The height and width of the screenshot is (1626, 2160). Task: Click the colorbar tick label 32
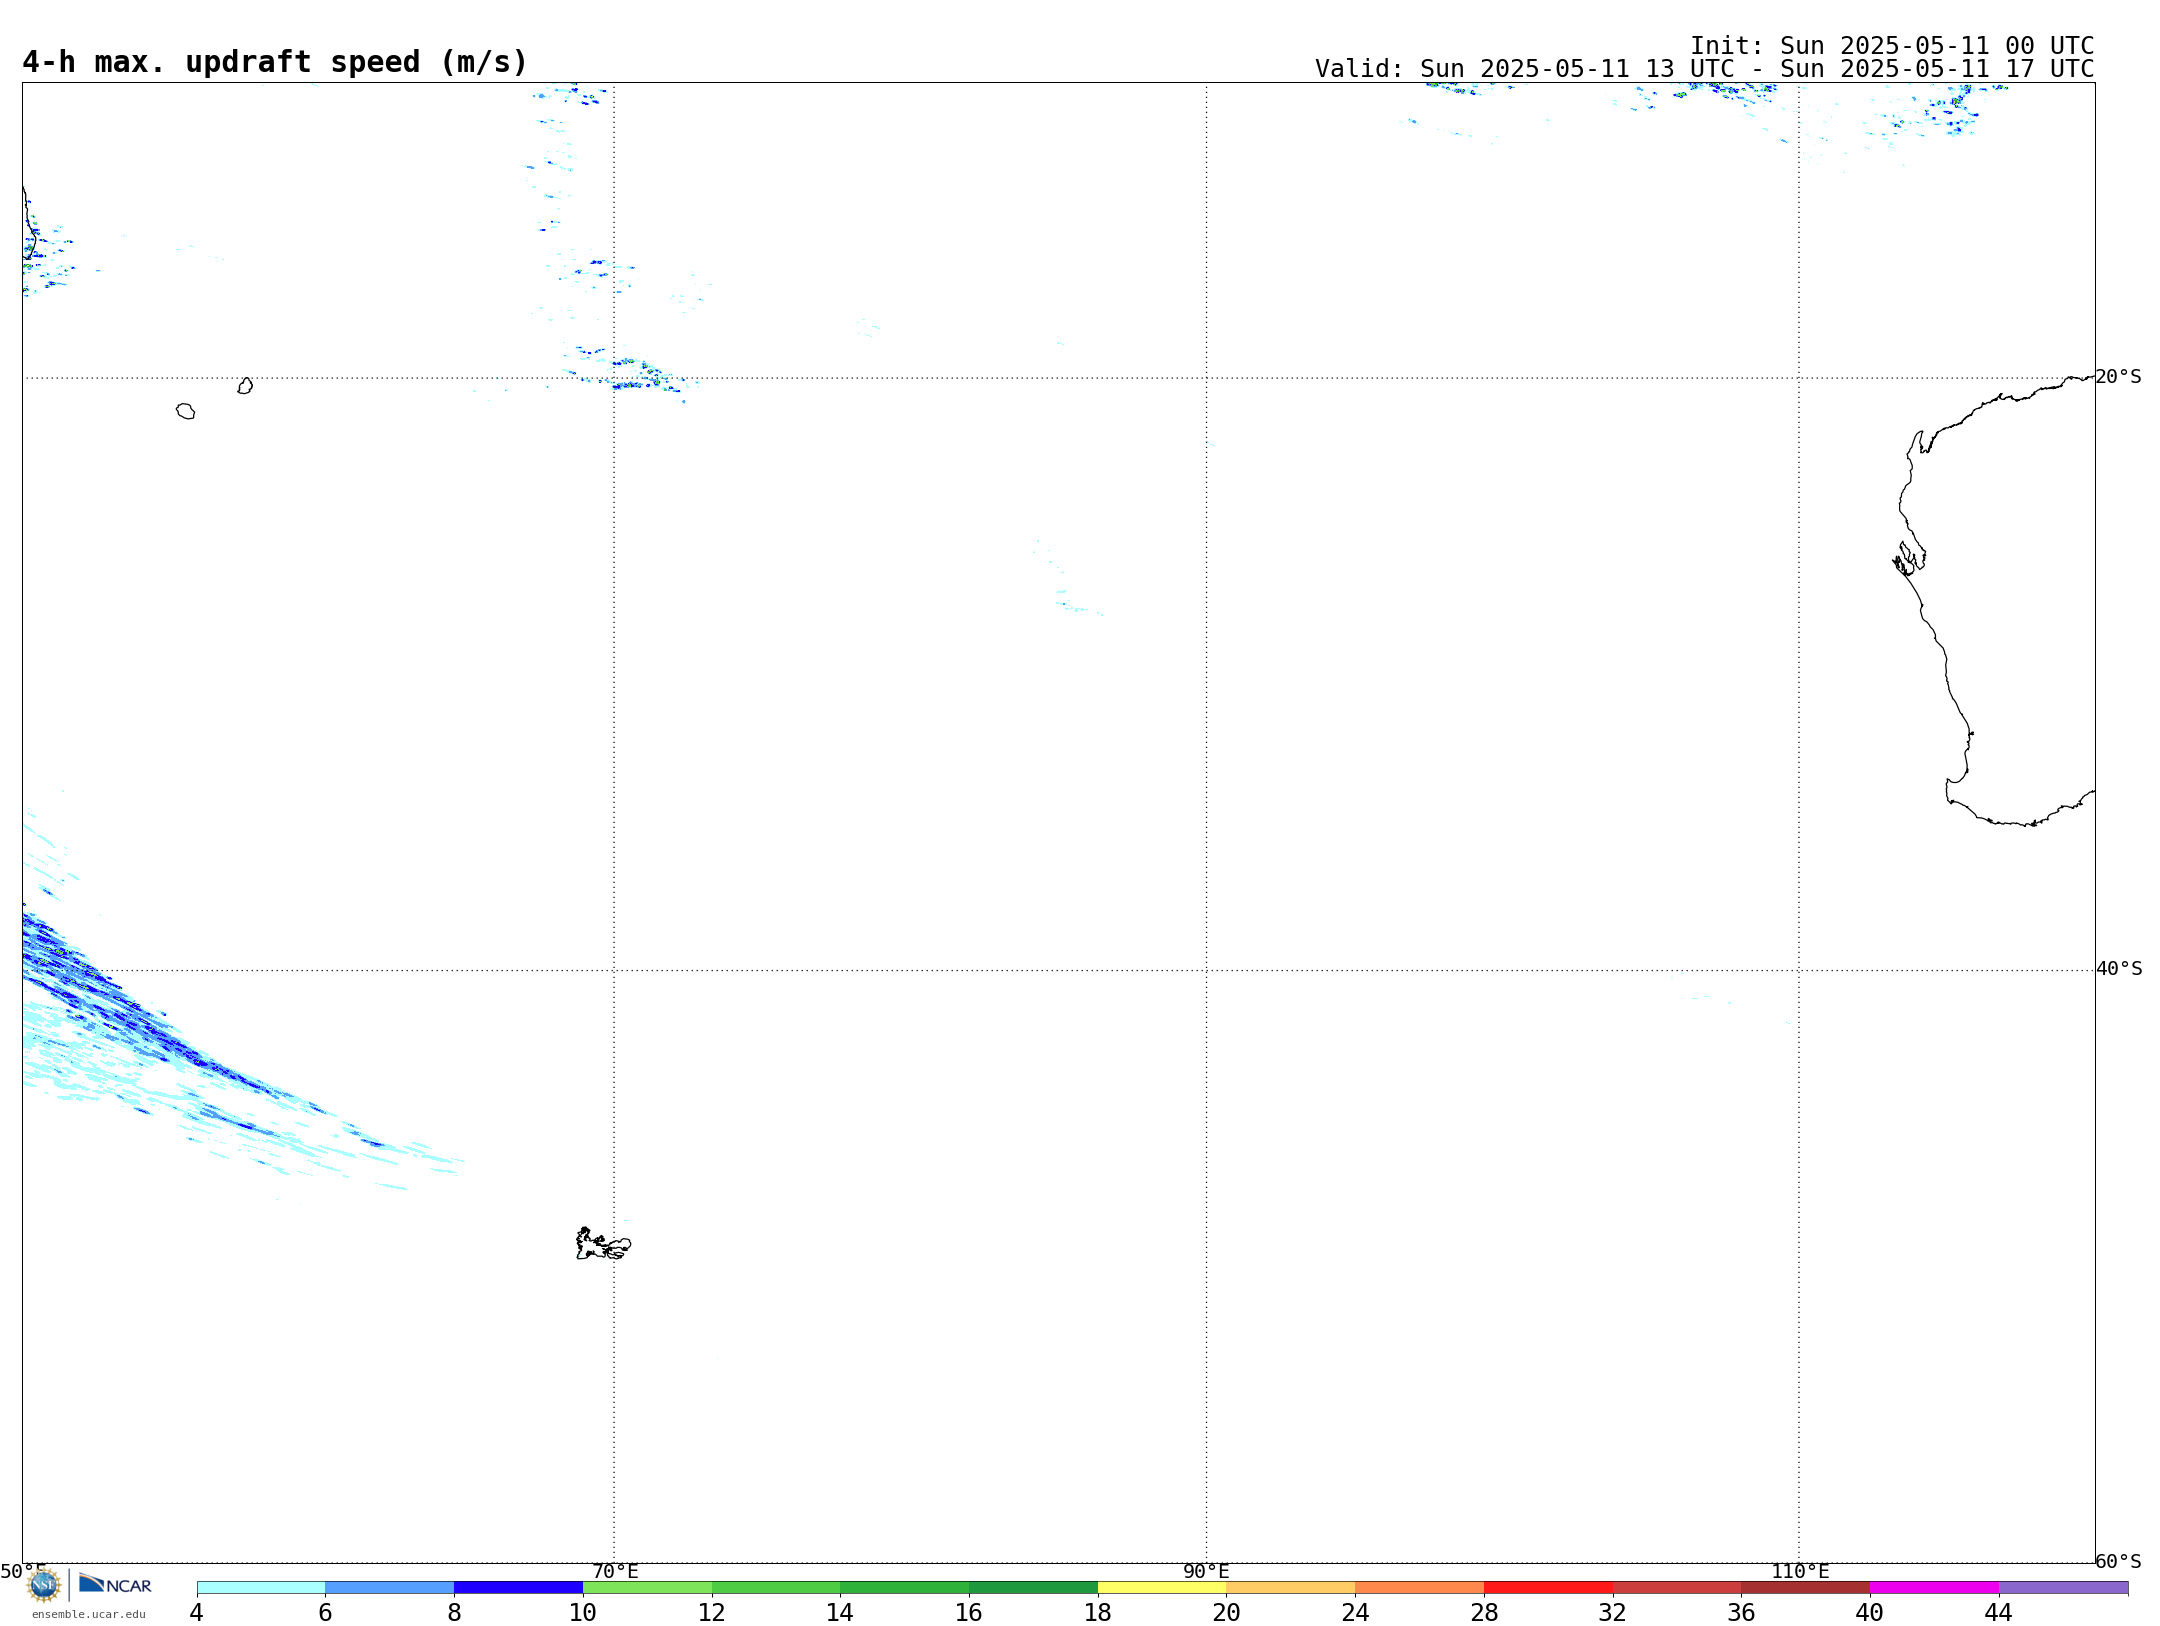coord(1613,1612)
